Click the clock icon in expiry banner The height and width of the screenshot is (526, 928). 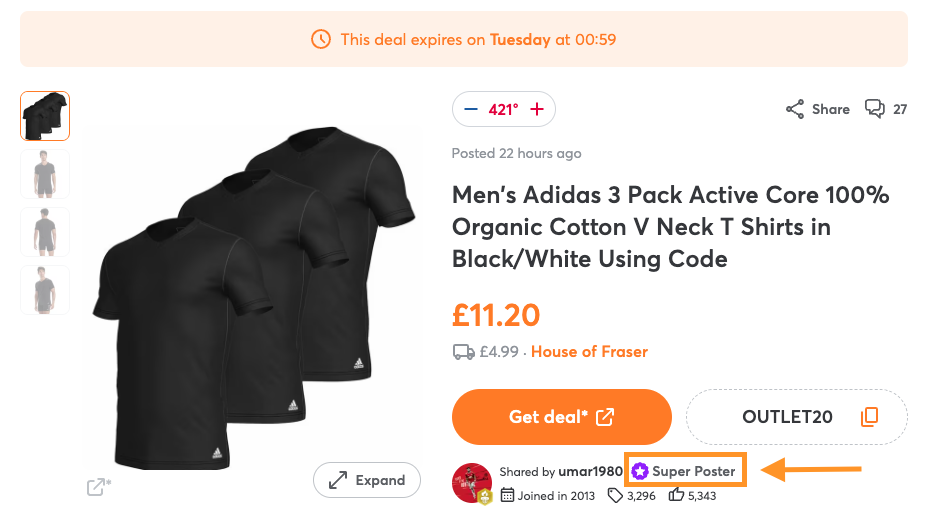tap(321, 40)
